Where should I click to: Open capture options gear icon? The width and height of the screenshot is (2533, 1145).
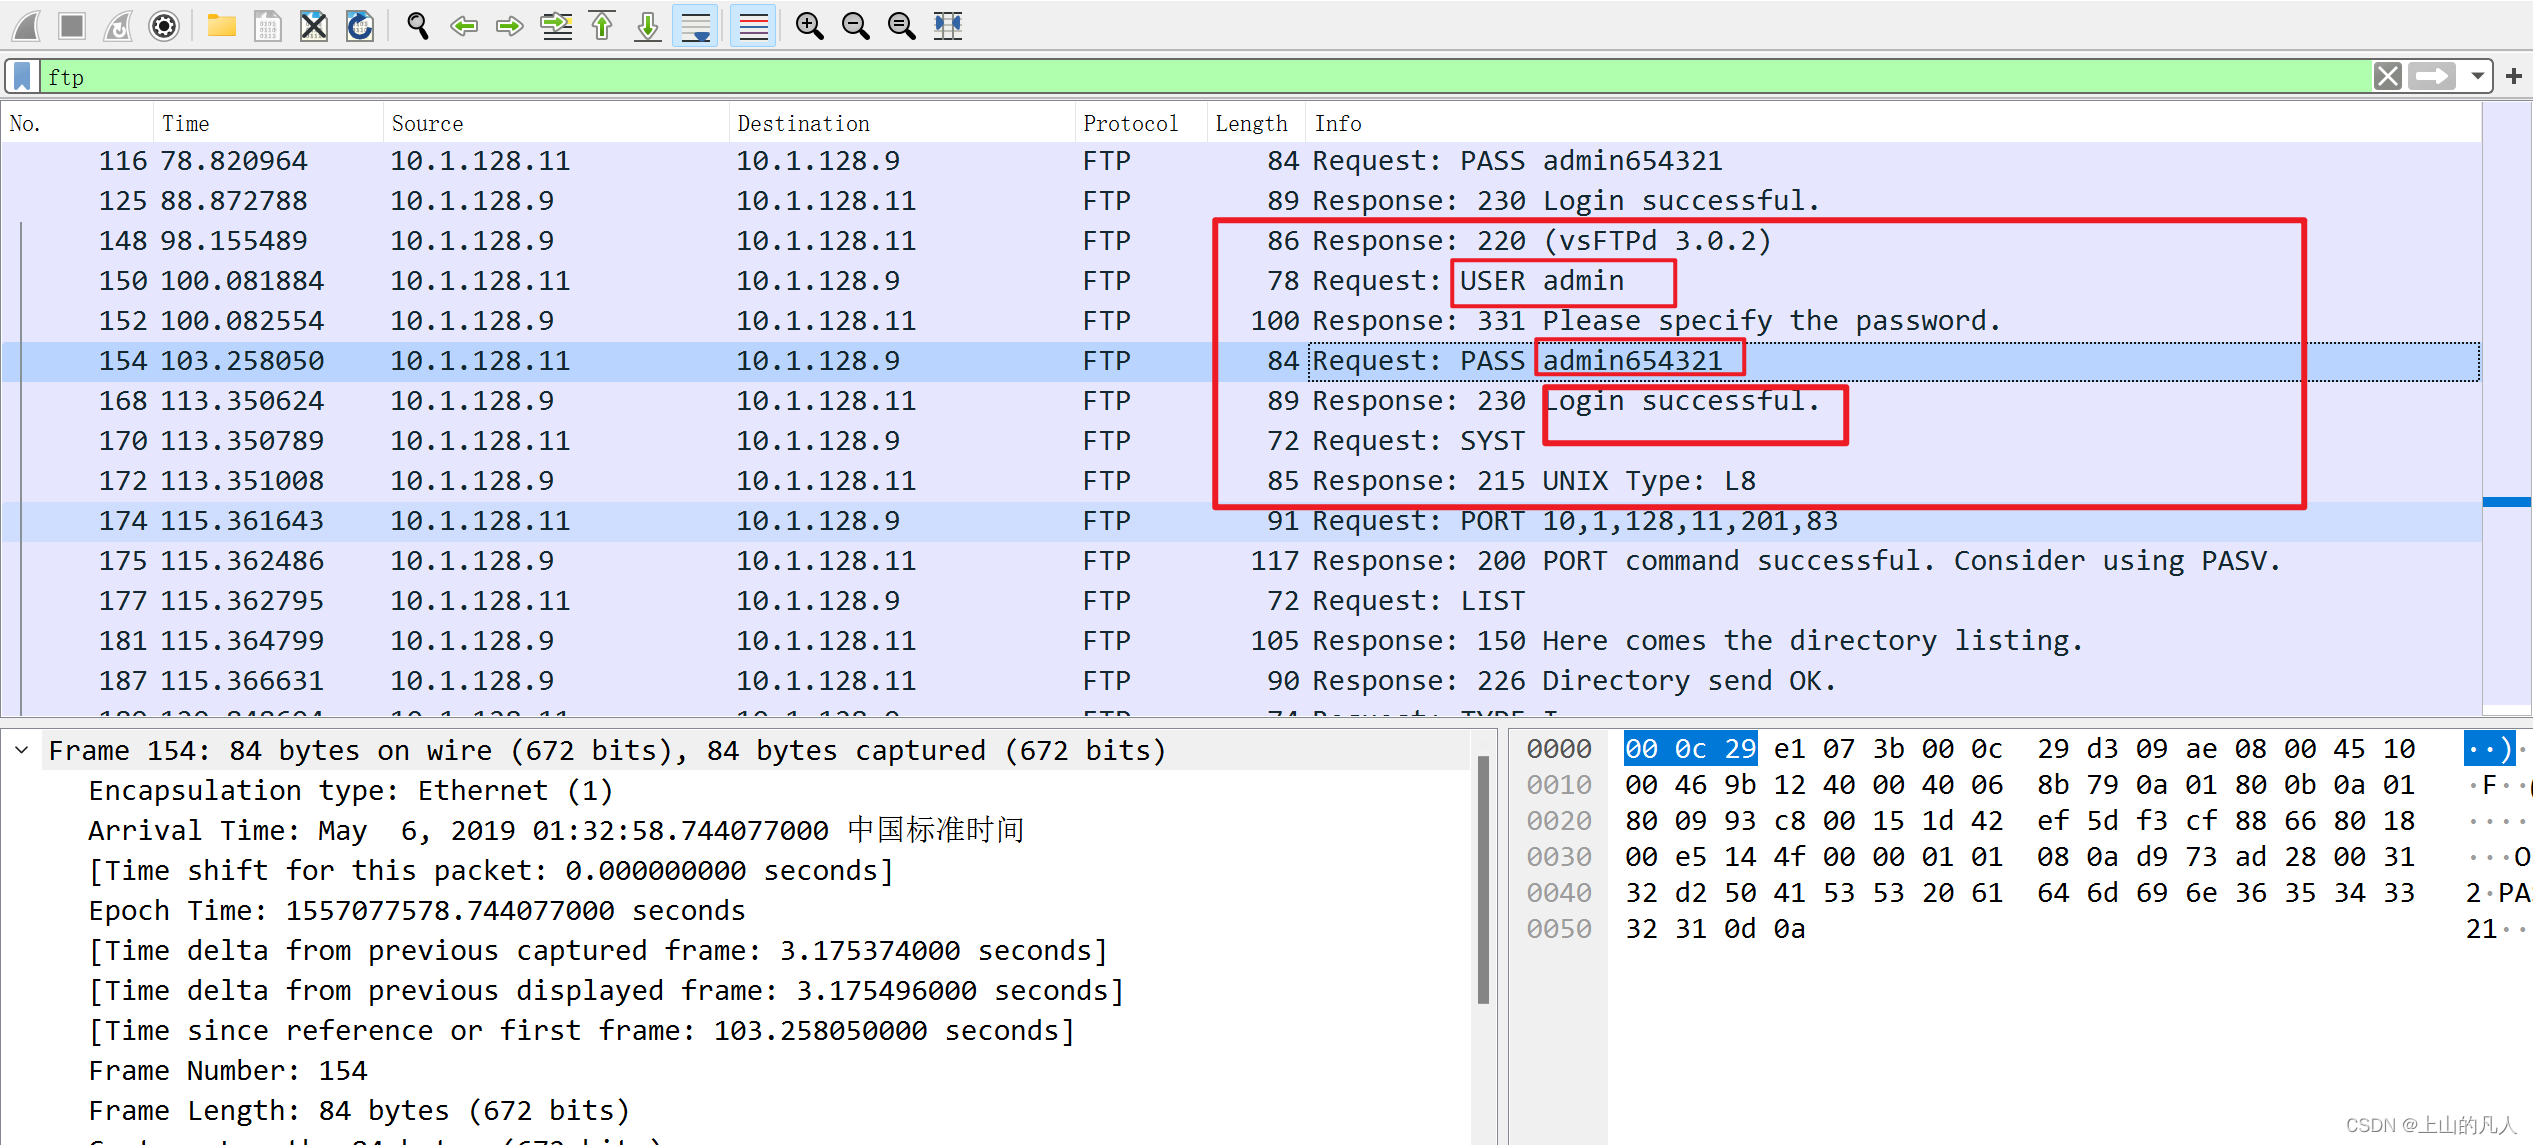coord(164,25)
